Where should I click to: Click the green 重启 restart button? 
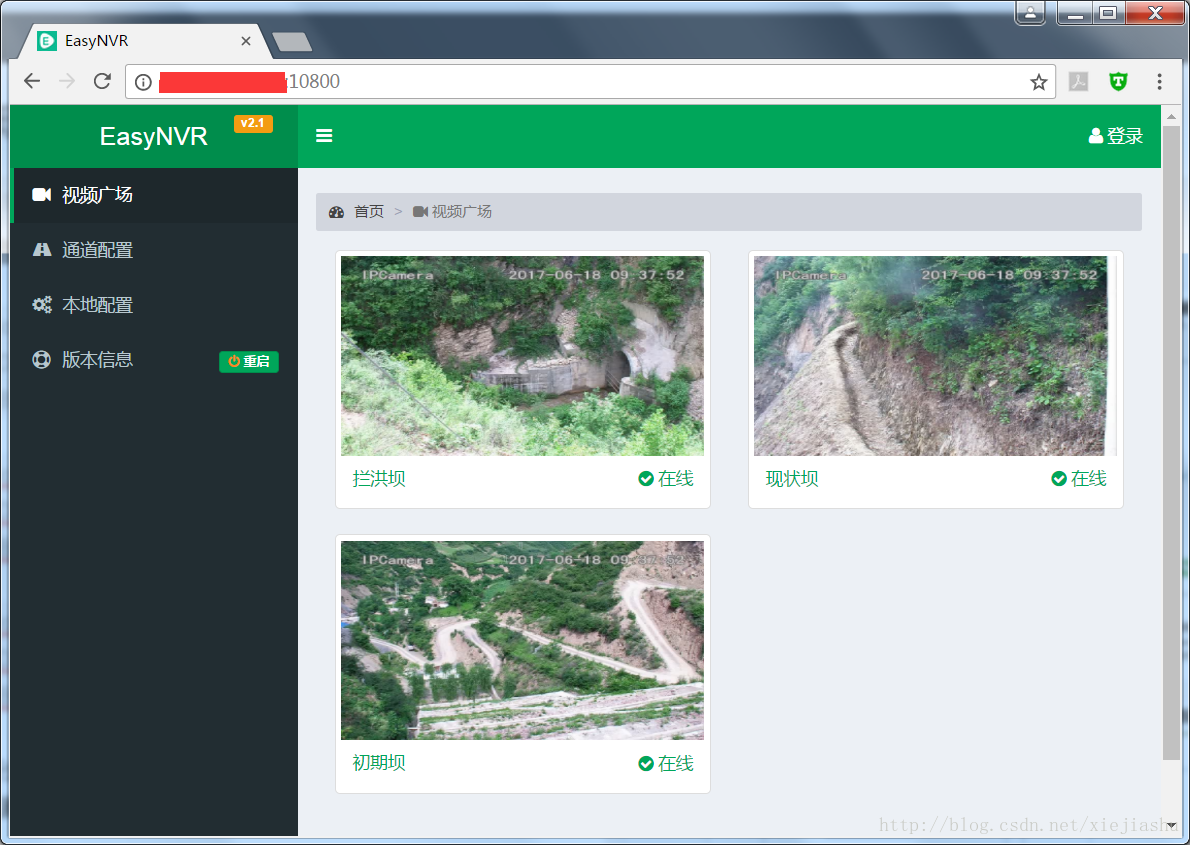tap(249, 361)
